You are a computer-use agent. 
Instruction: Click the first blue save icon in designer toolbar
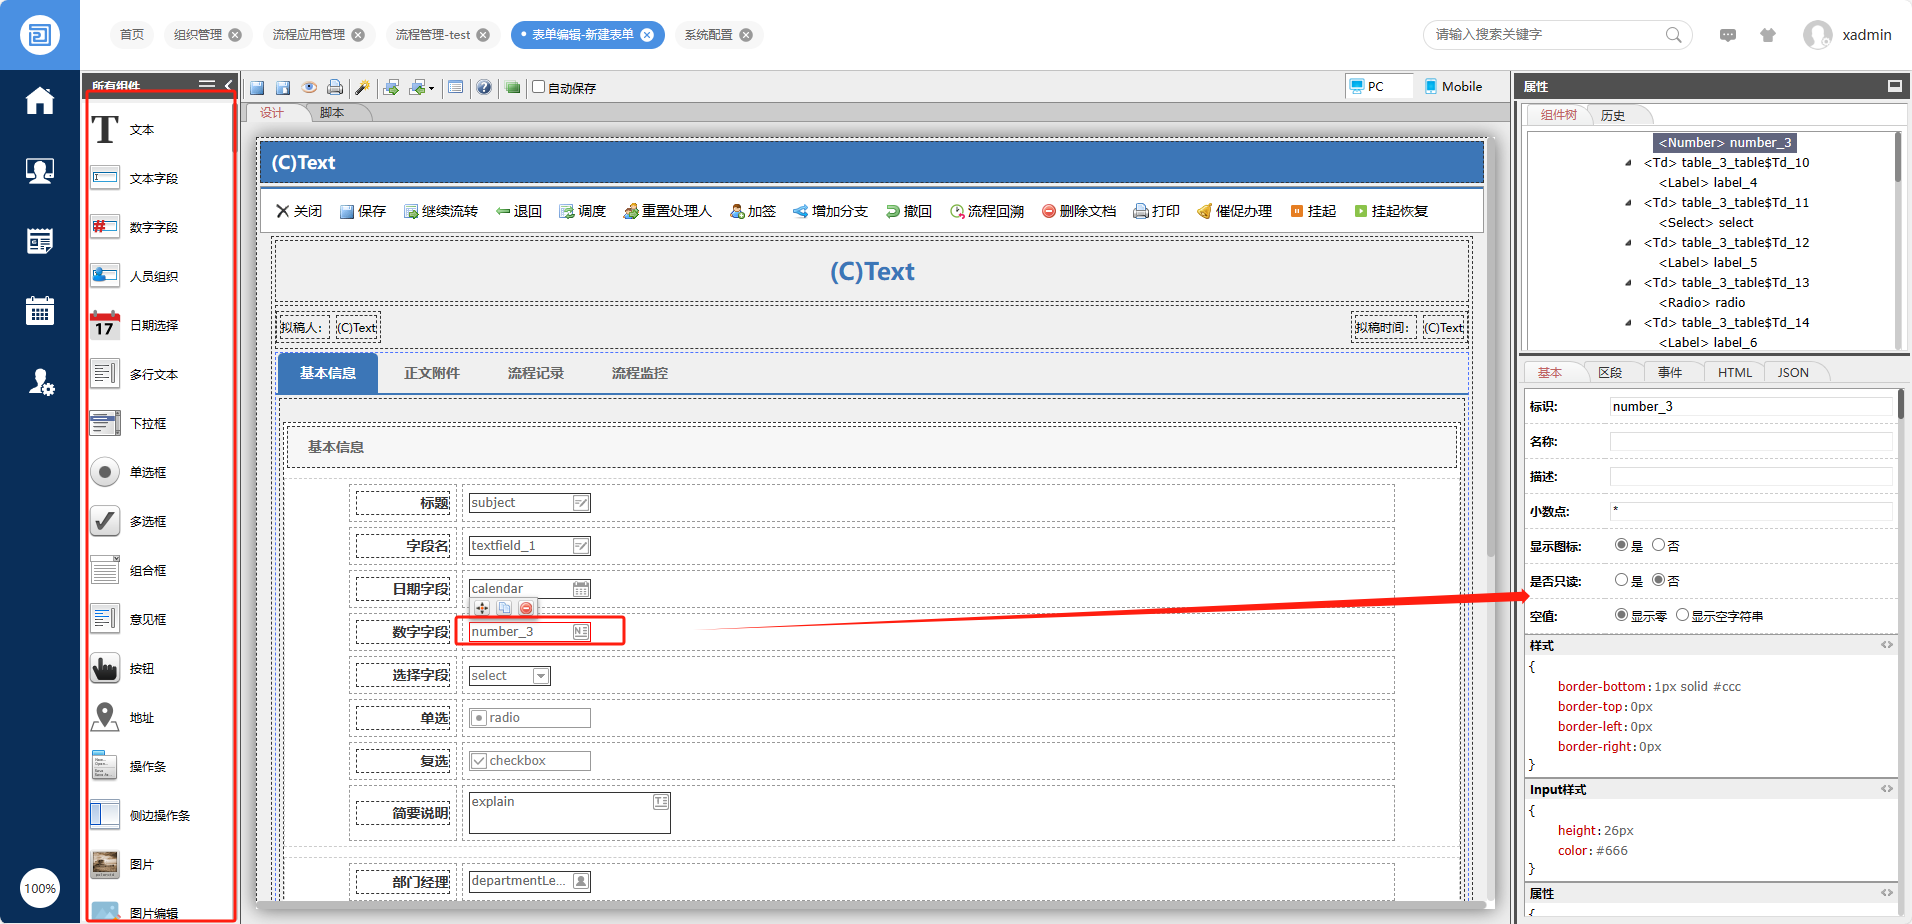click(257, 88)
